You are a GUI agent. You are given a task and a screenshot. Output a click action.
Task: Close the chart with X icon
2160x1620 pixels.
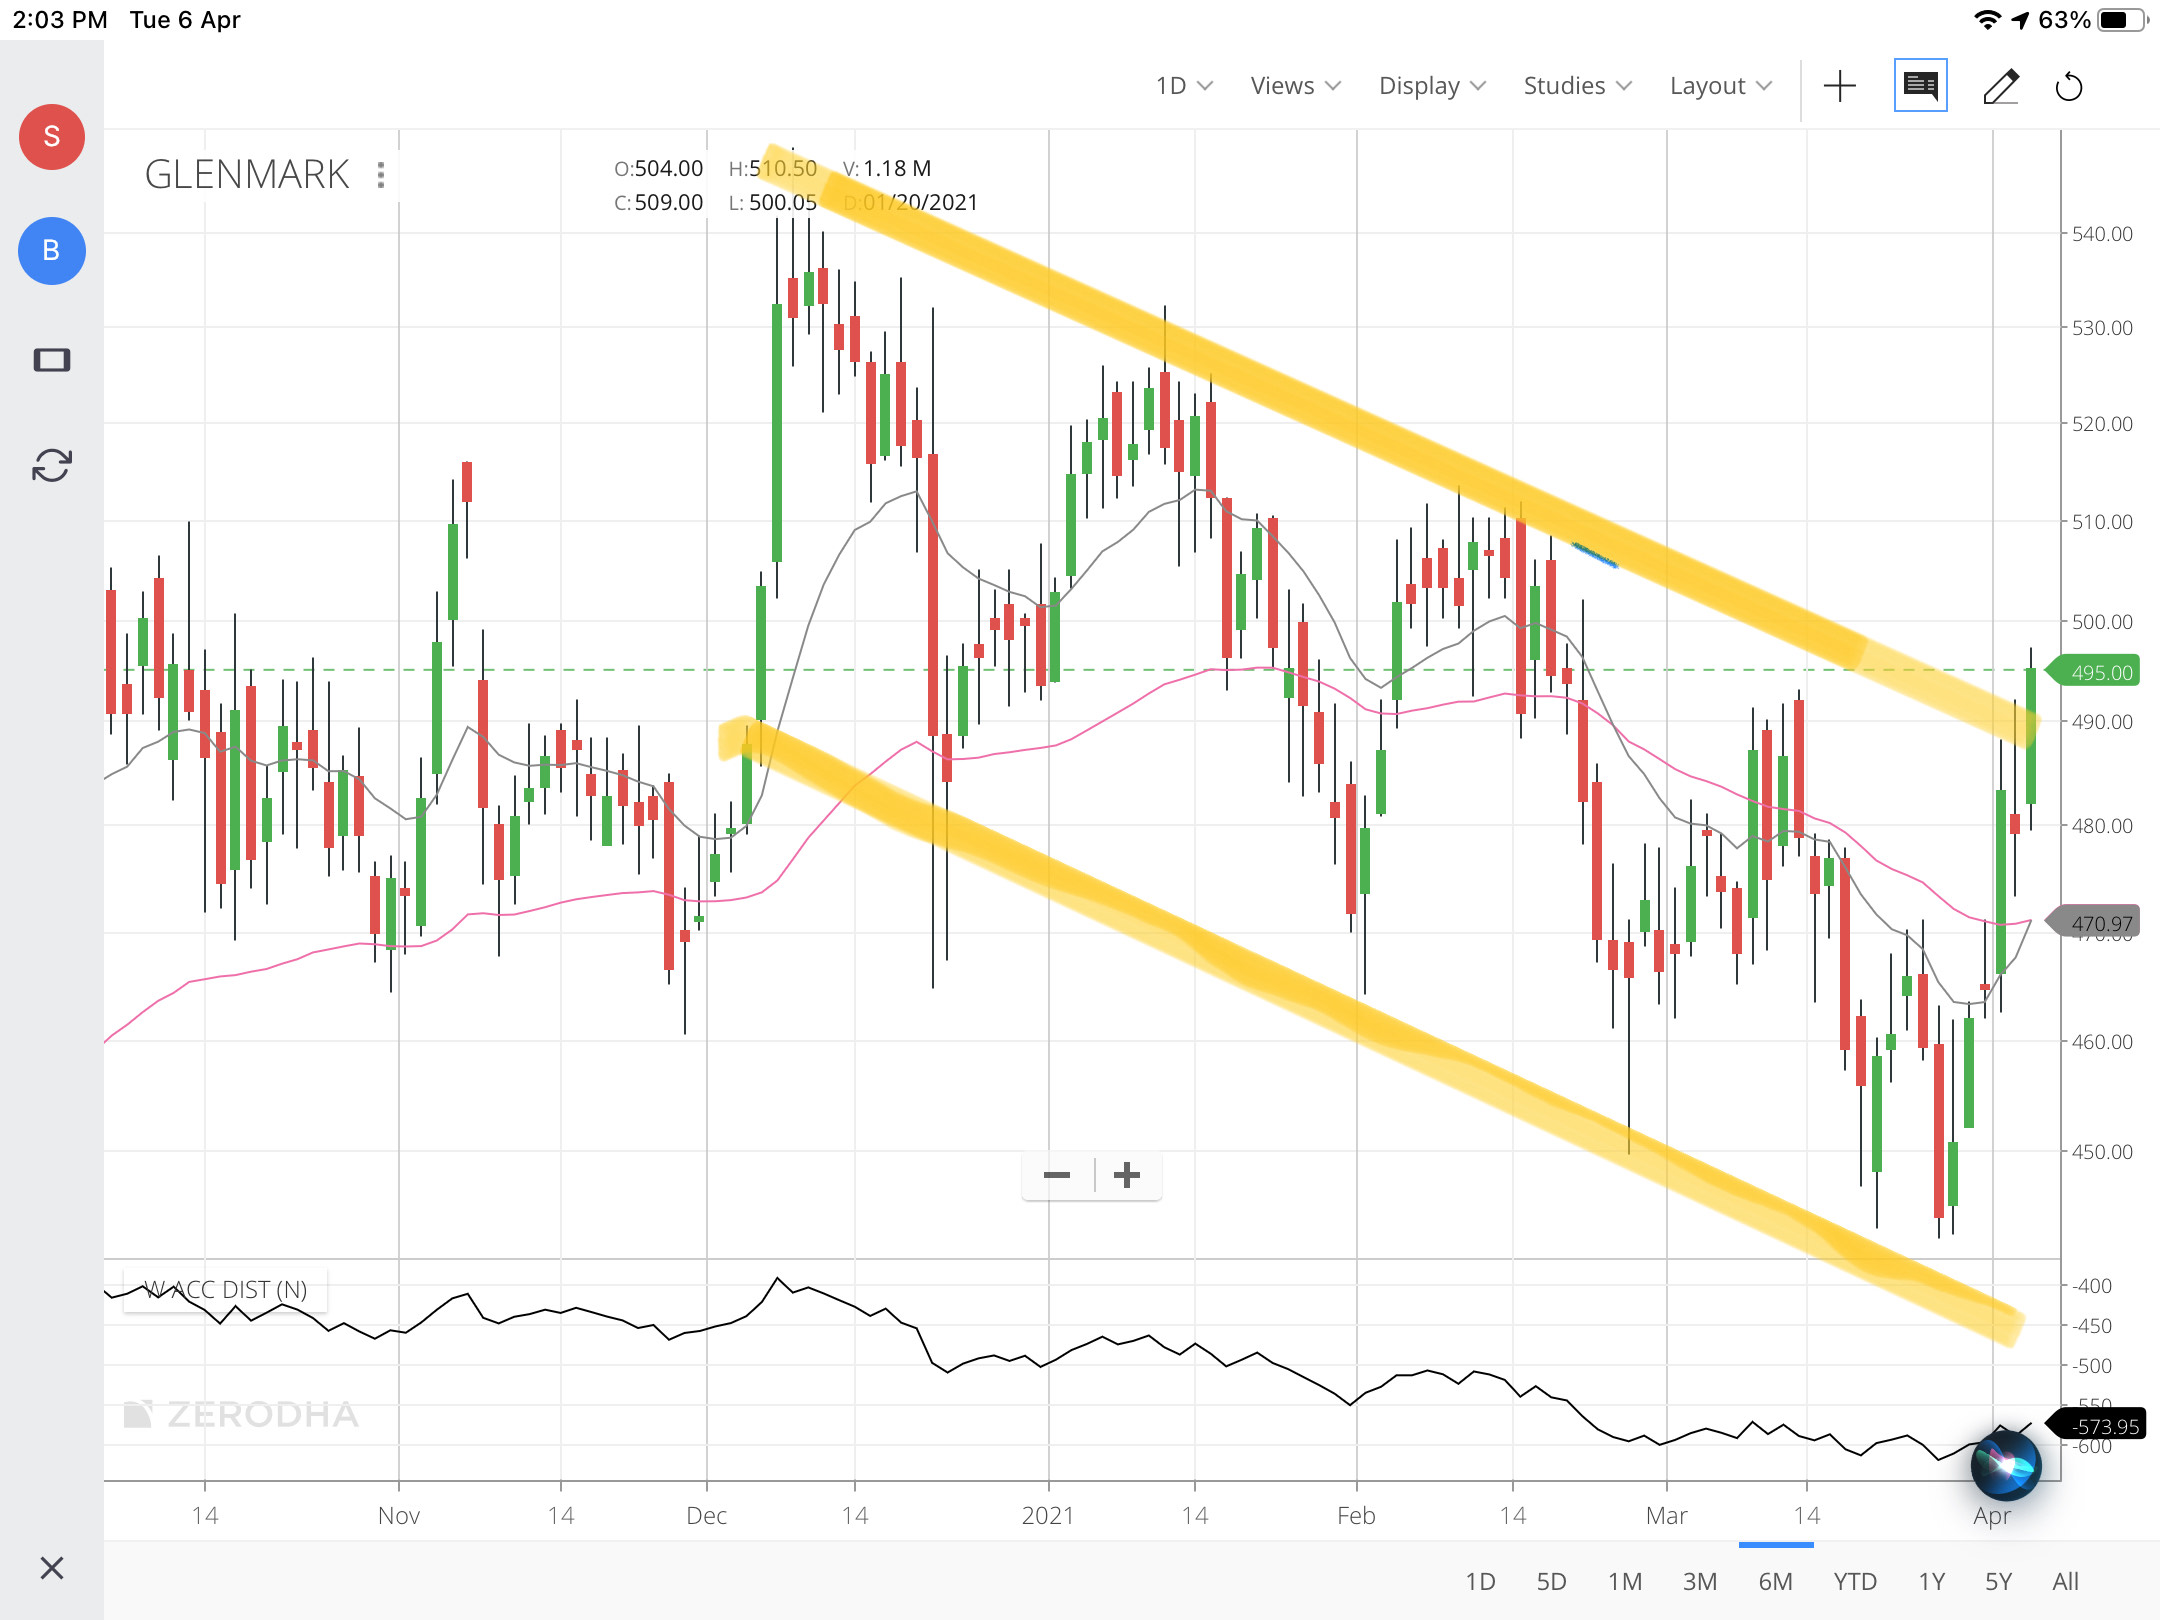click(x=52, y=1567)
